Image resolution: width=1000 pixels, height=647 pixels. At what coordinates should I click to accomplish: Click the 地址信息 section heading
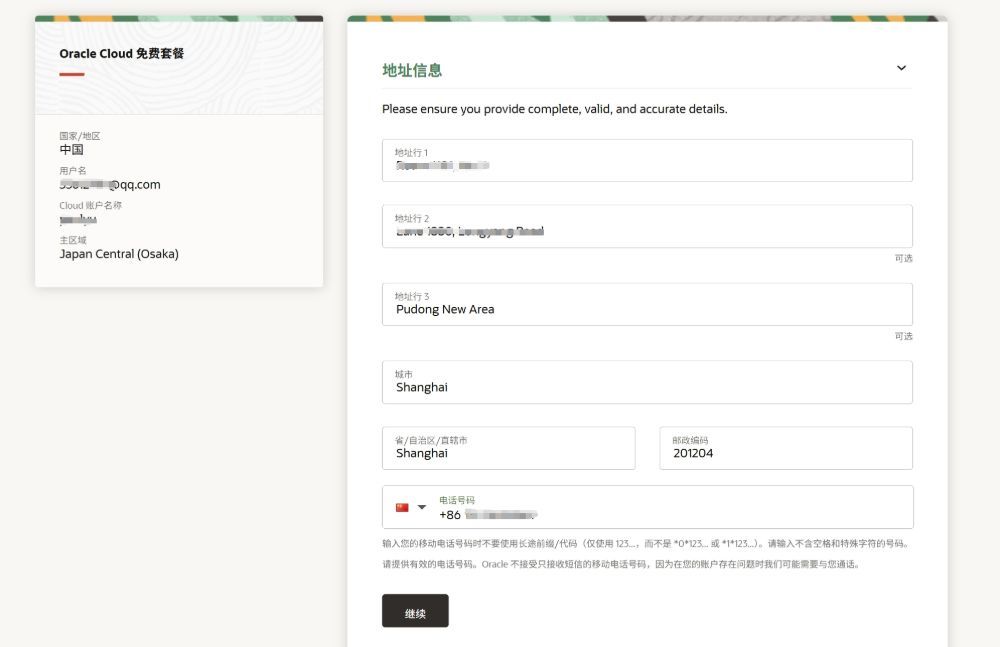tap(412, 70)
